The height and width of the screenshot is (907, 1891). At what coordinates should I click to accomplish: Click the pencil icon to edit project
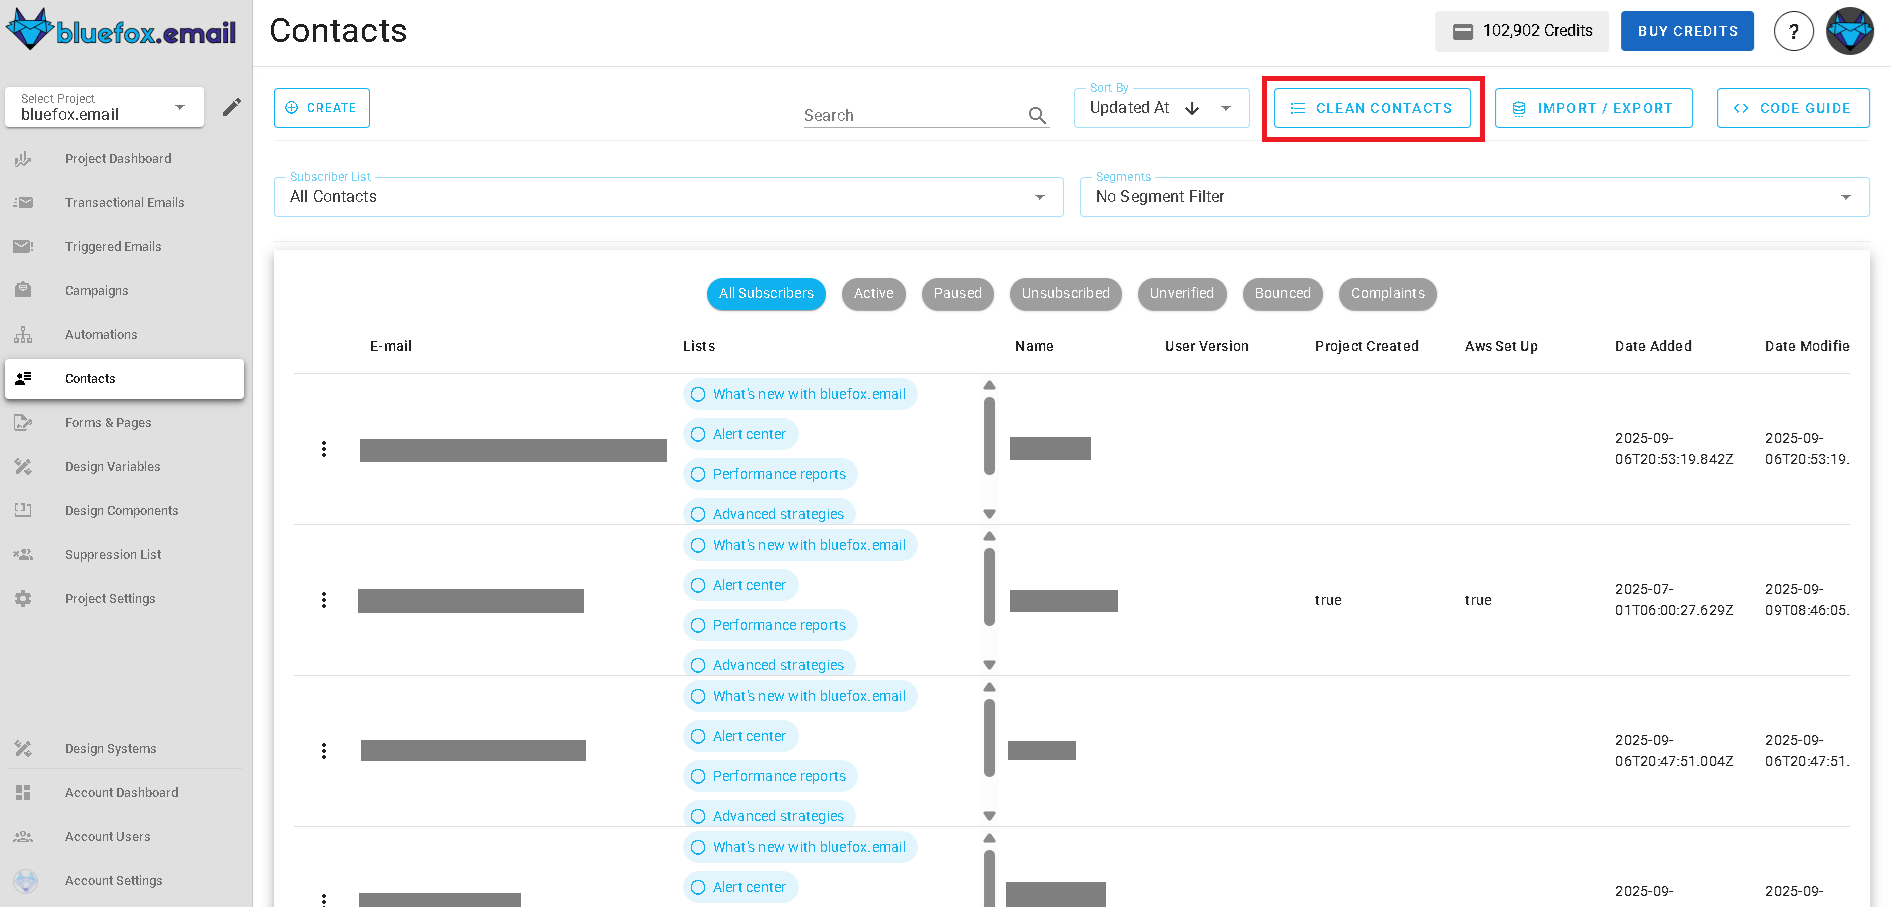click(231, 106)
